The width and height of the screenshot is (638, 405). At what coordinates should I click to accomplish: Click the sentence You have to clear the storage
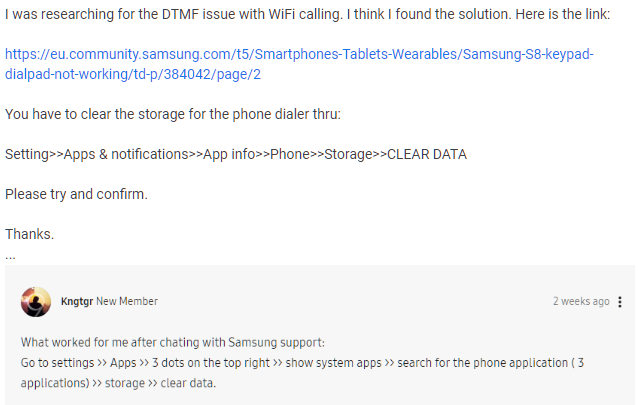point(173,114)
